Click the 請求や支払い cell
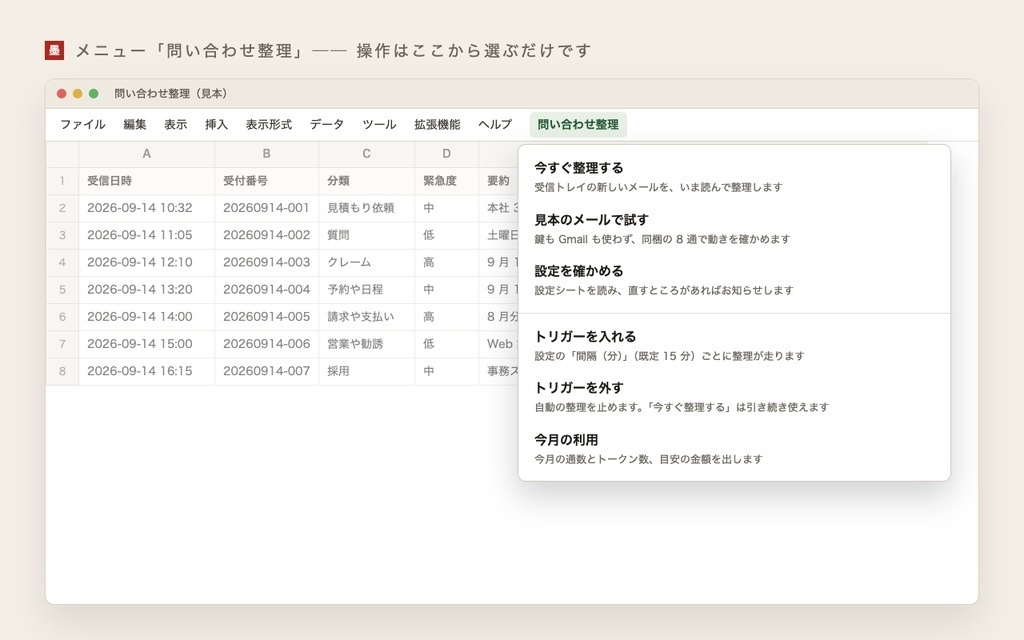 [366, 317]
